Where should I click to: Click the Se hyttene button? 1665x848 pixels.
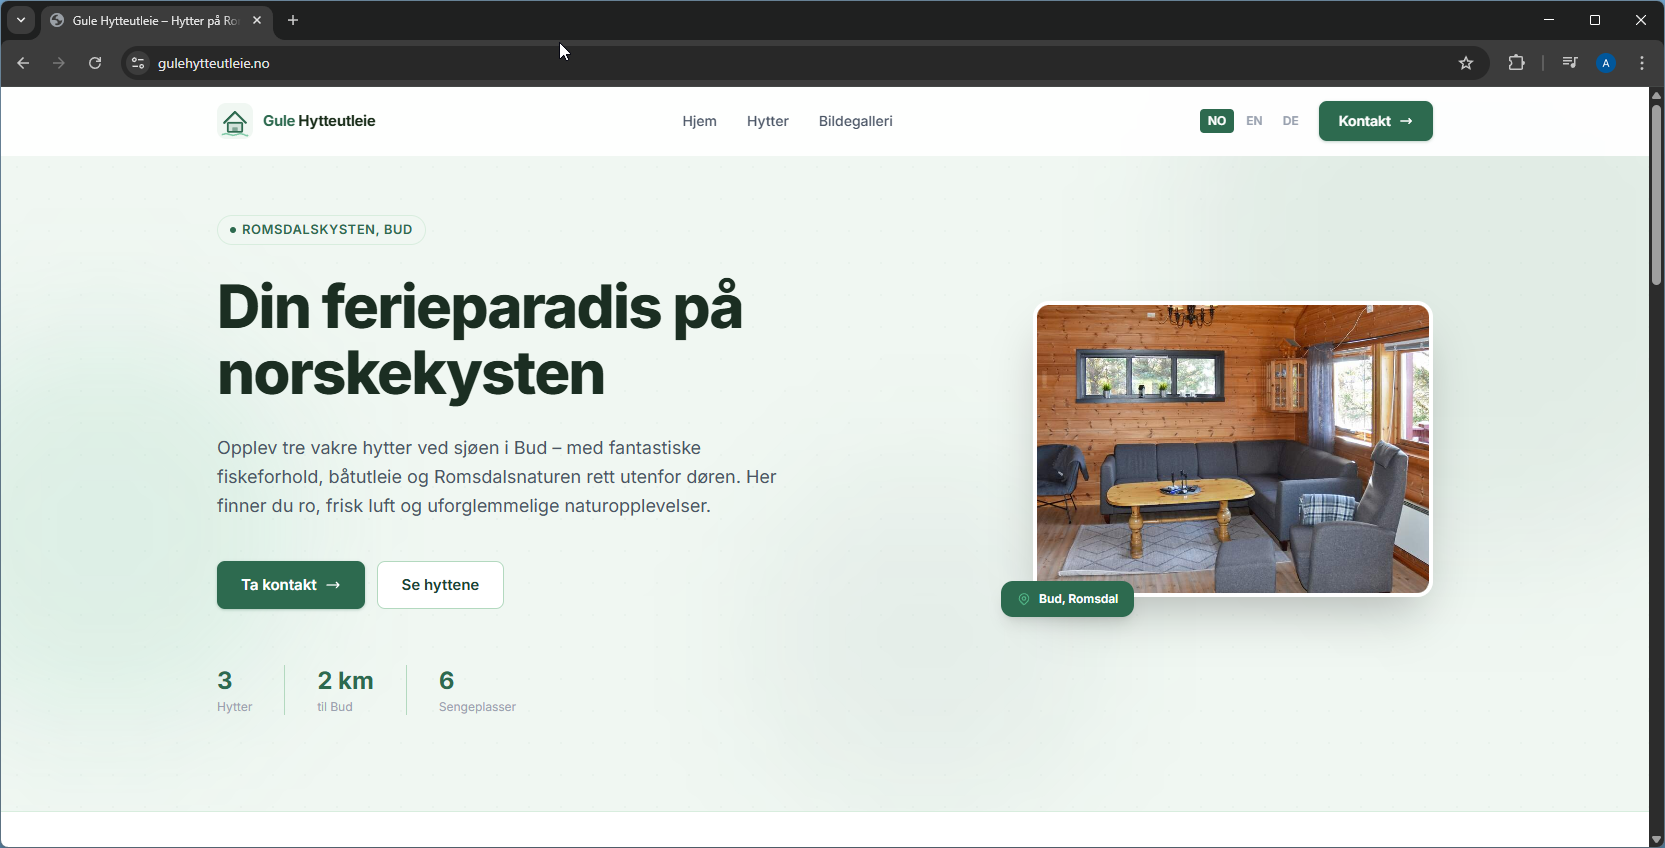coord(440,585)
